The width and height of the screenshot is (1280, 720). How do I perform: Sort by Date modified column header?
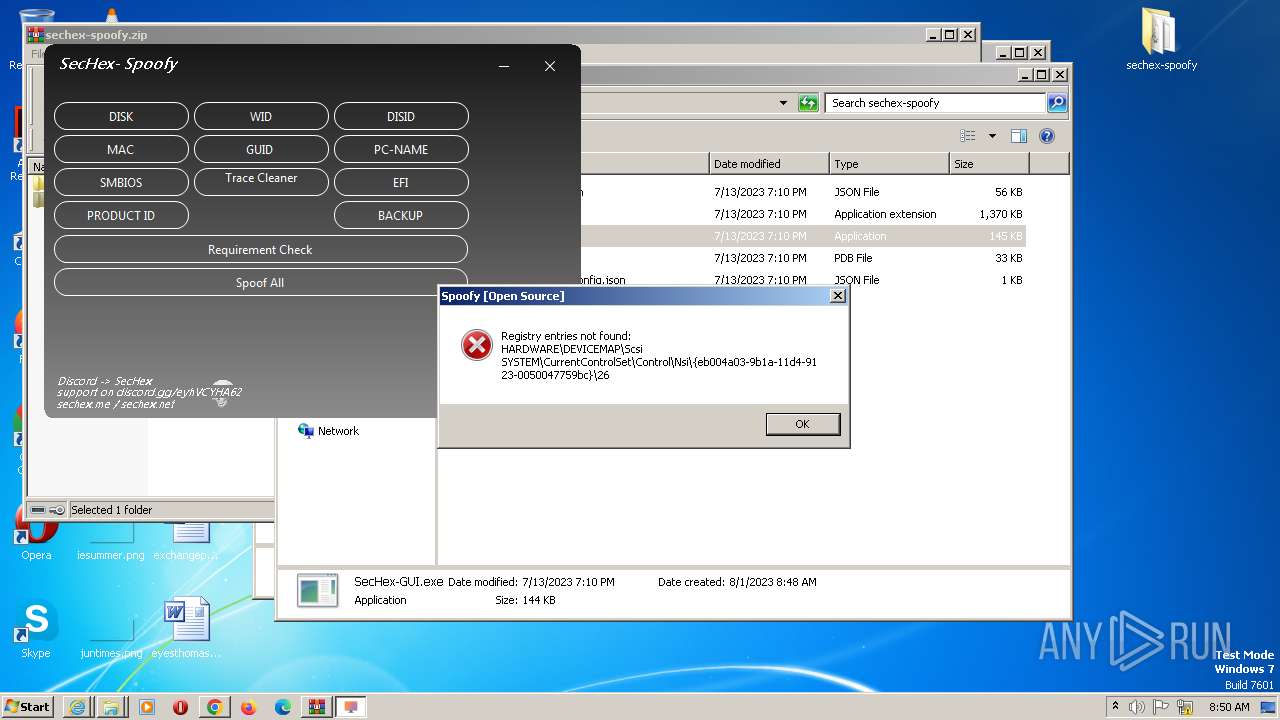(x=769, y=164)
